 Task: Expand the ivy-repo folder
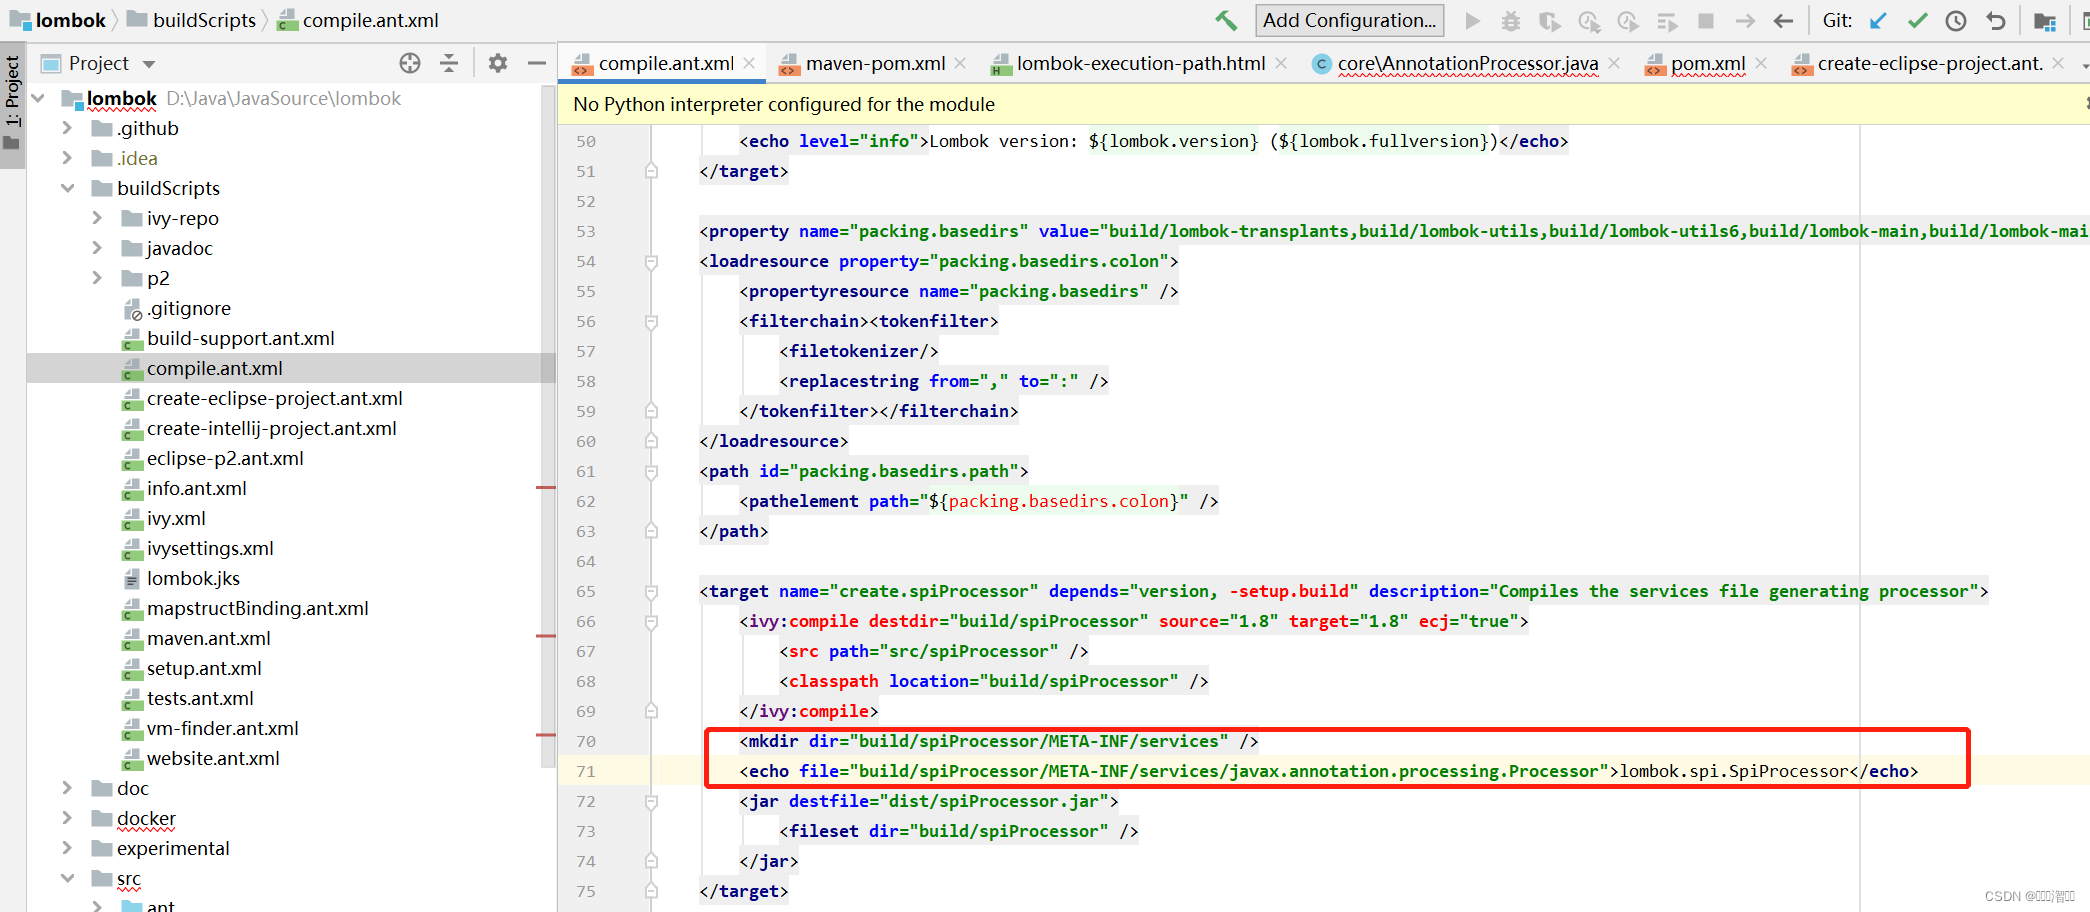(x=97, y=218)
